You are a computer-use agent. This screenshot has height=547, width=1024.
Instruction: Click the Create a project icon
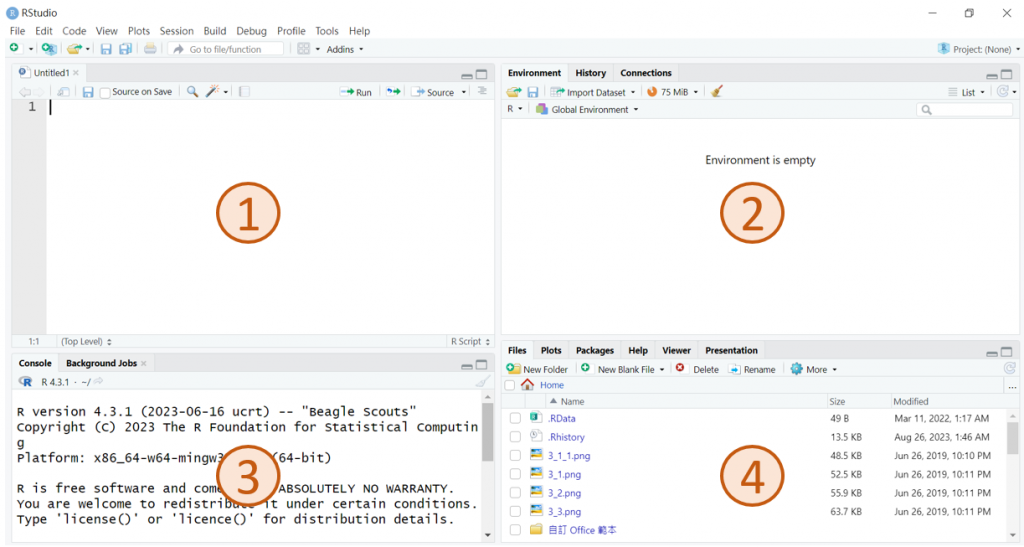pos(49,49)
